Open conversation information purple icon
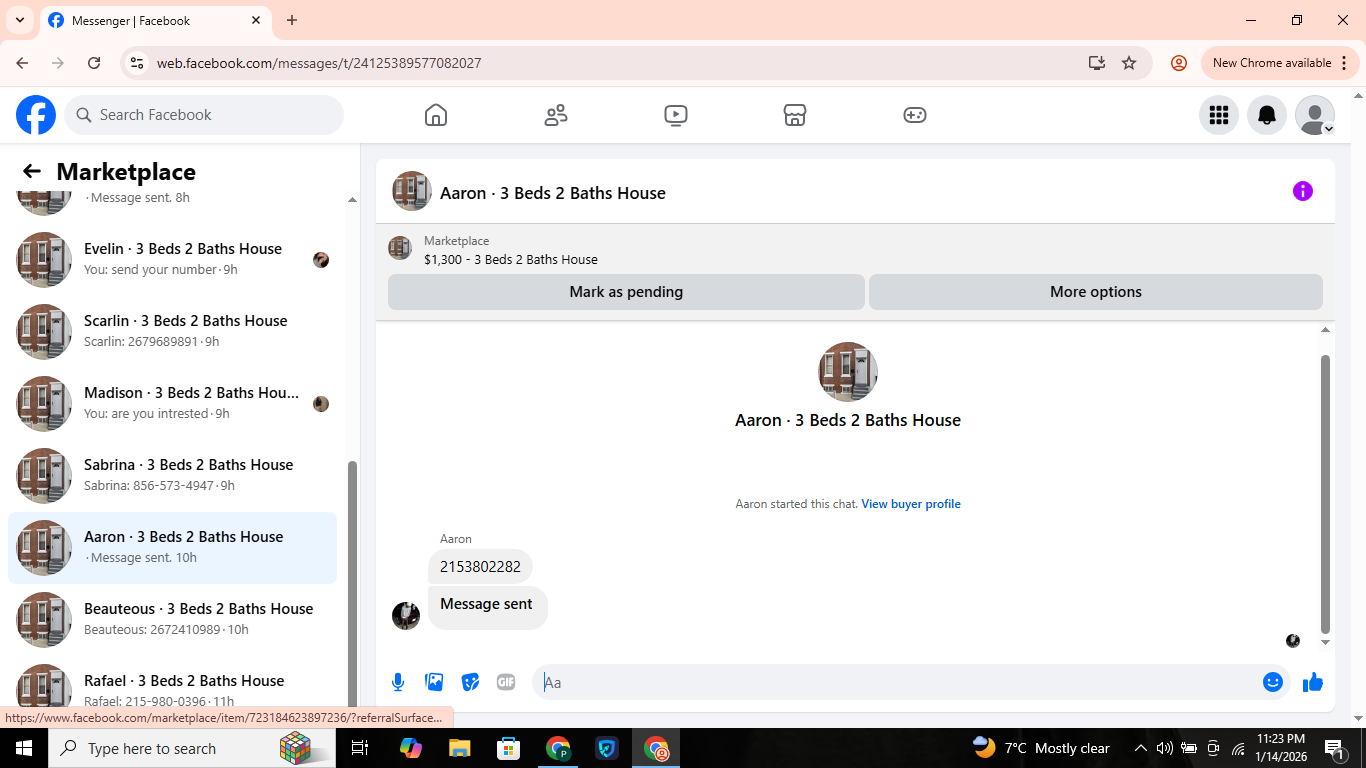Image resolution: width=1366 pixels, height=768 pixels. (1303, 191)
